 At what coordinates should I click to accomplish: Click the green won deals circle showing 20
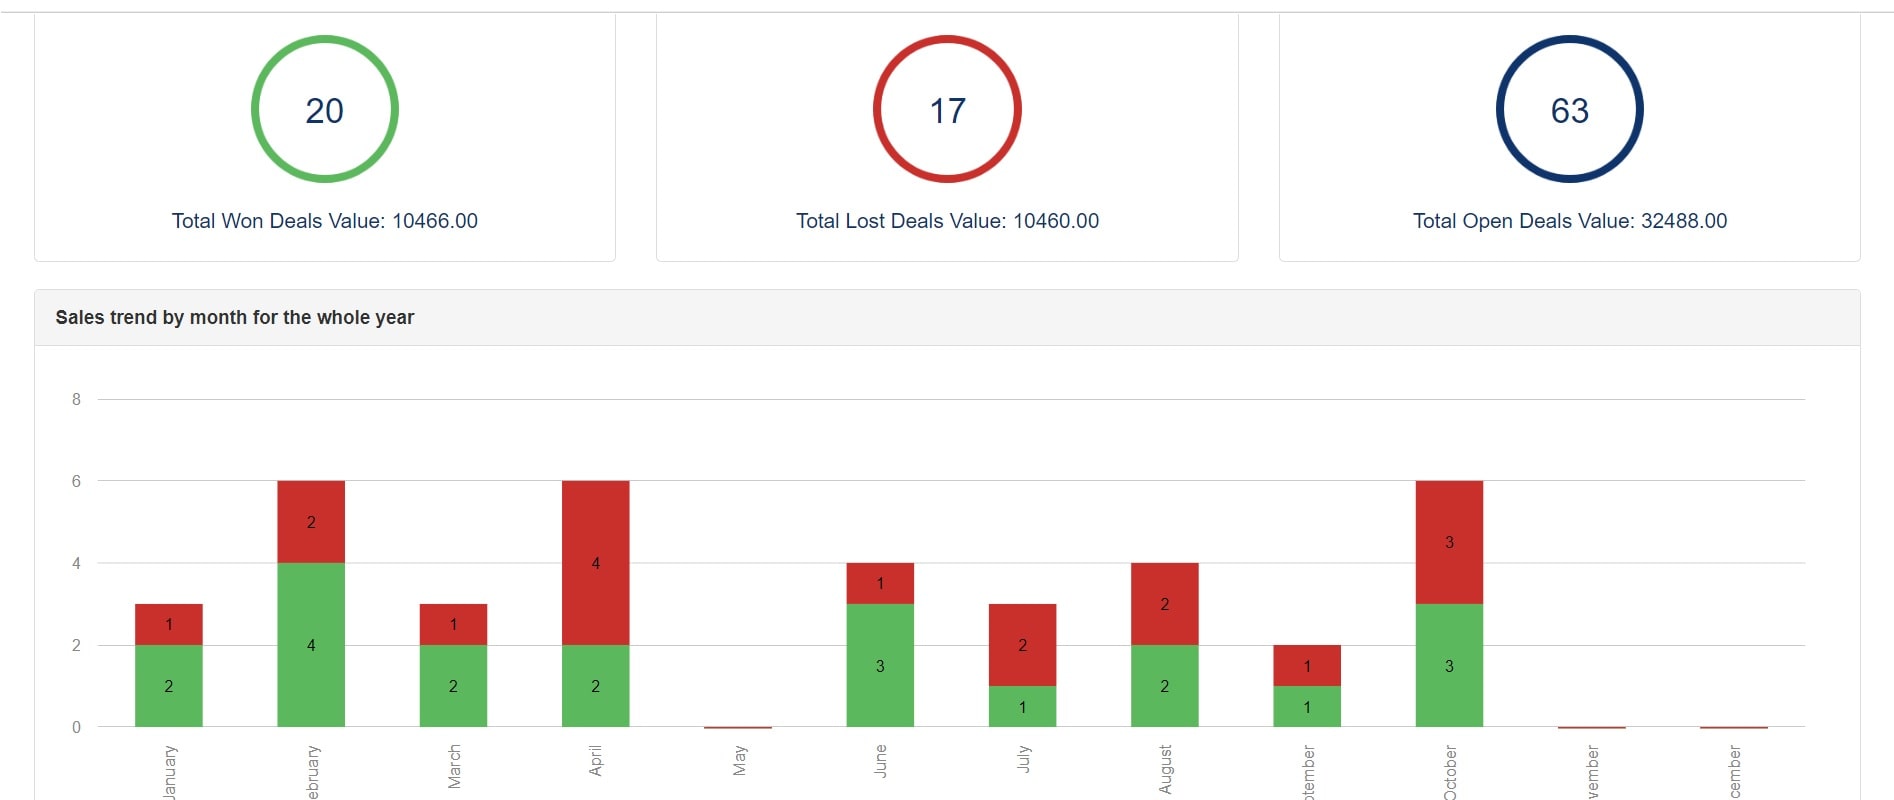[x=324, y=110]
